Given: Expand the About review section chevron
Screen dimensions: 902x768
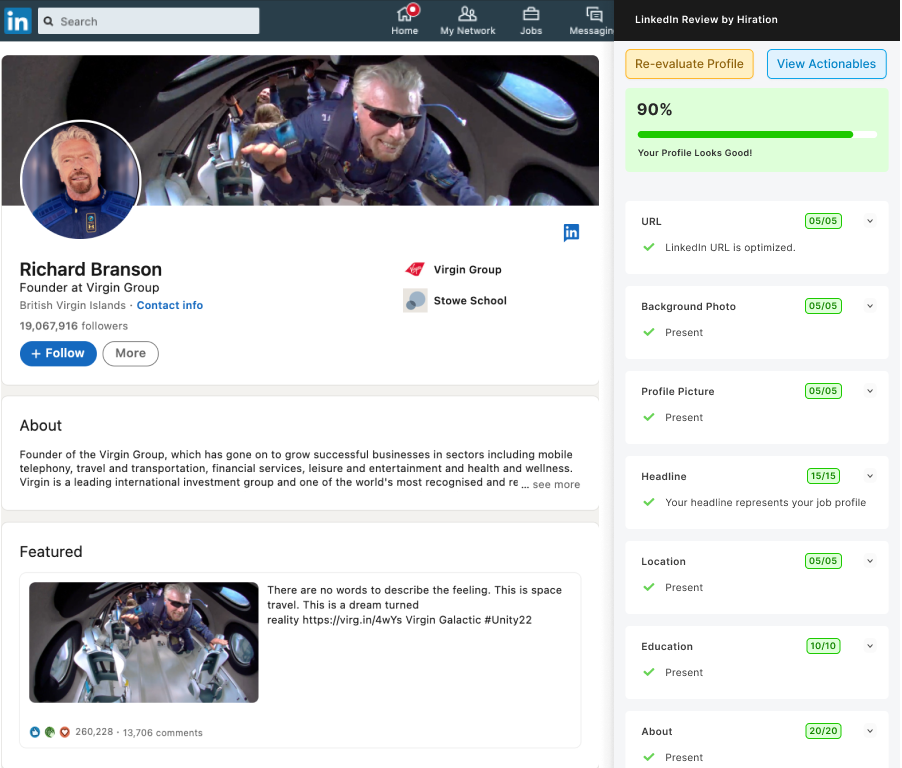Looking at the screenshot, I should (870, 731).
